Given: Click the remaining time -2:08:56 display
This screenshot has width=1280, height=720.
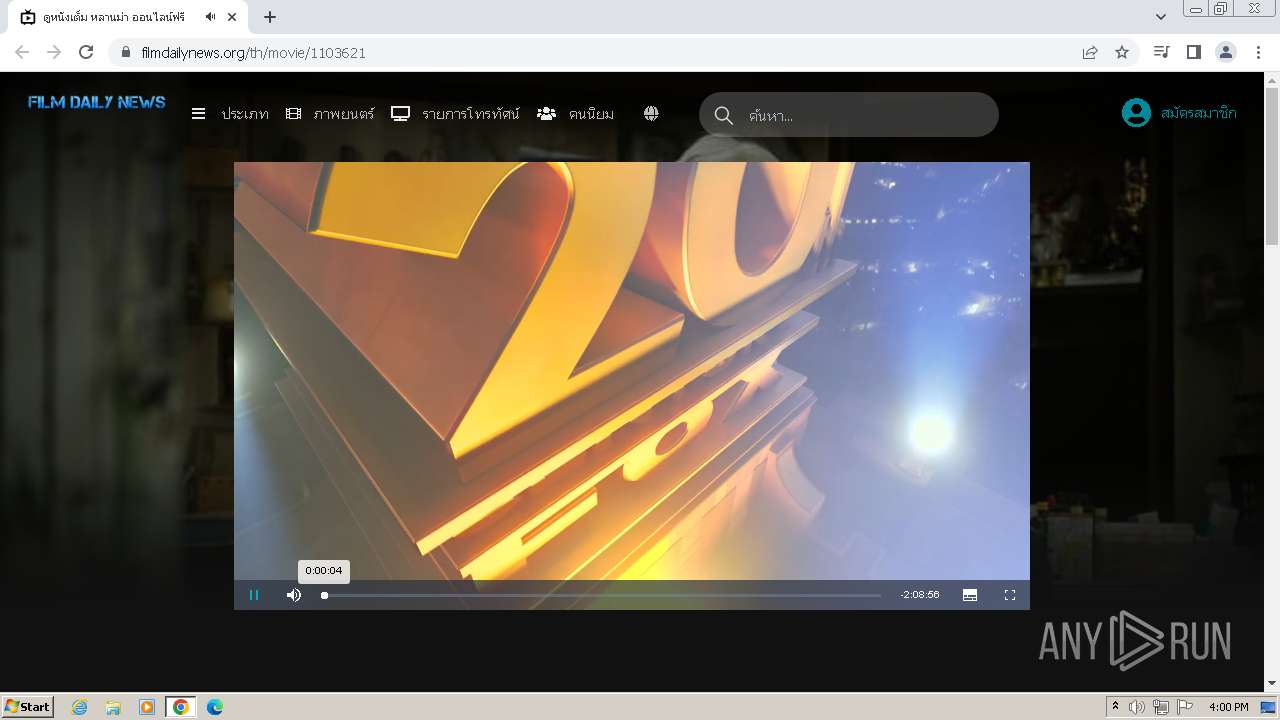Looking at the screenshot, I should (x=920, y=595).
